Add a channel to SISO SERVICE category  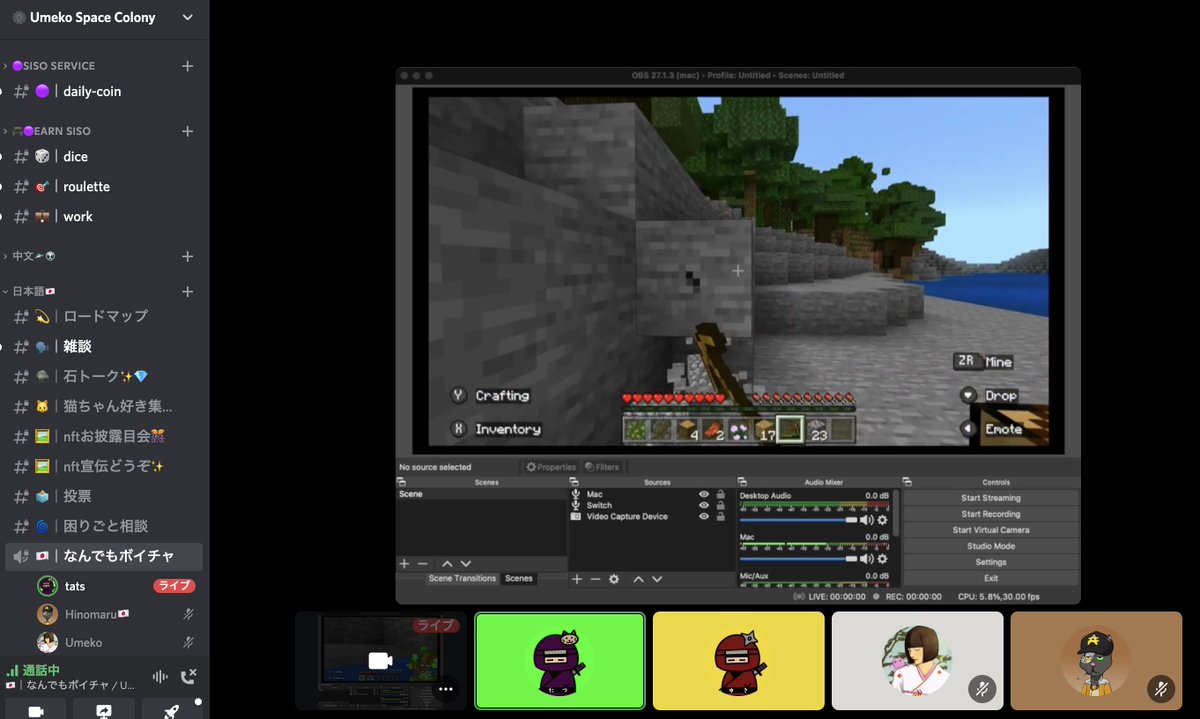(187, 66)
